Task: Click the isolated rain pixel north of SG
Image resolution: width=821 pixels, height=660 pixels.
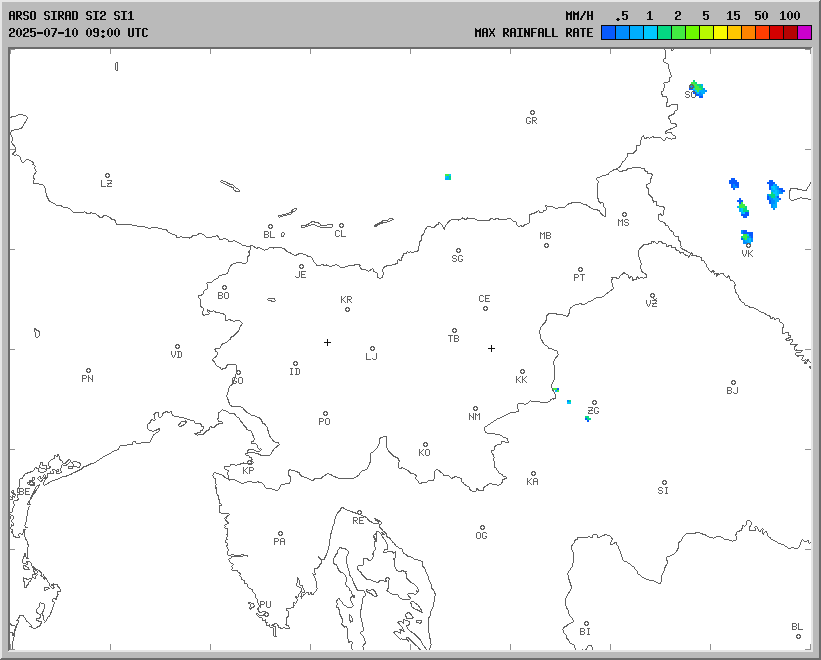Action: pos(448,177)
